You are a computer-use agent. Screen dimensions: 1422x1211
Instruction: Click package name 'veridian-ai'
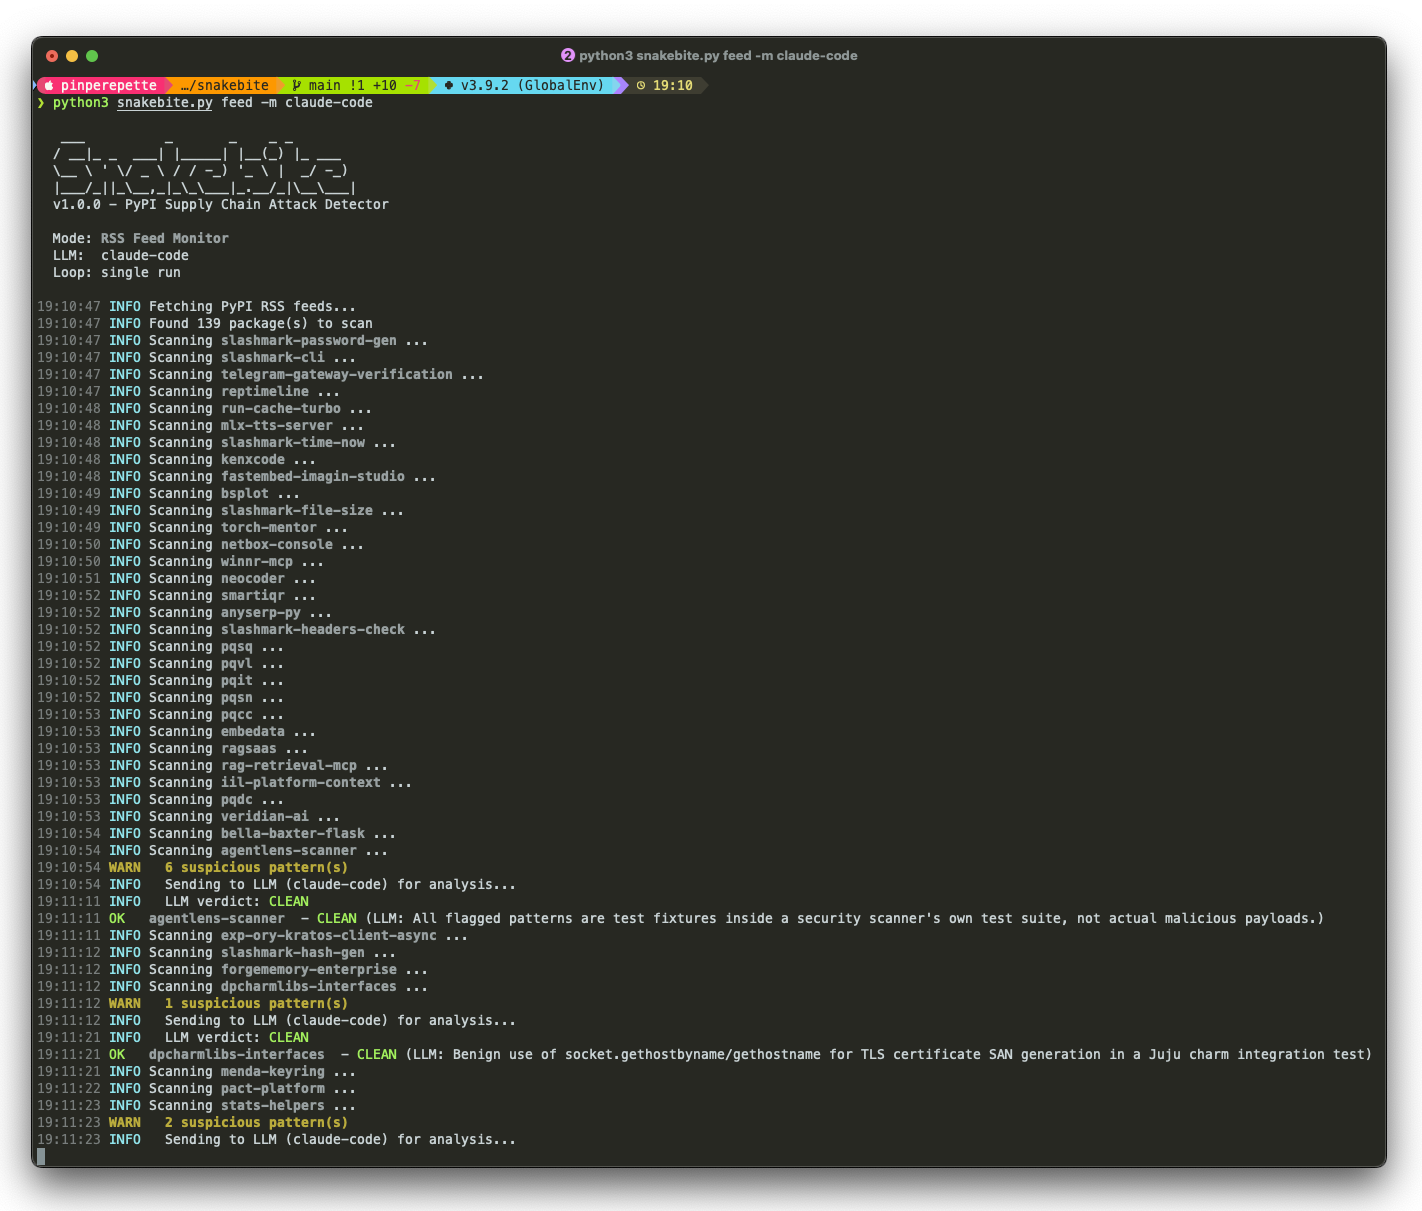click(x=265, y=817)
